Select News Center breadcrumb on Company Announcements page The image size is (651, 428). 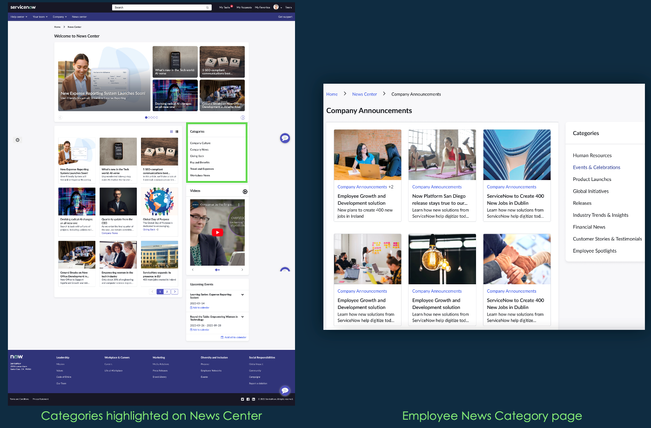pyautogui.click(x=364, y=94)
